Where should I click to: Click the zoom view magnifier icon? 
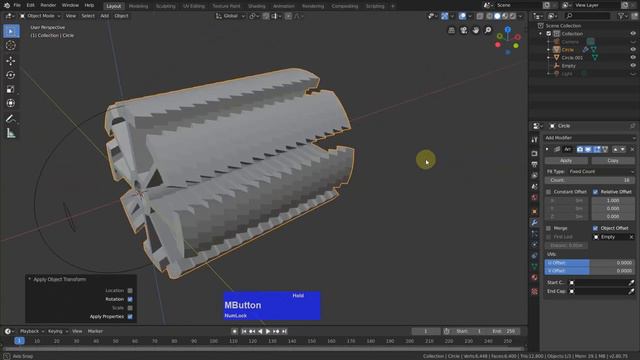(488, 31)
